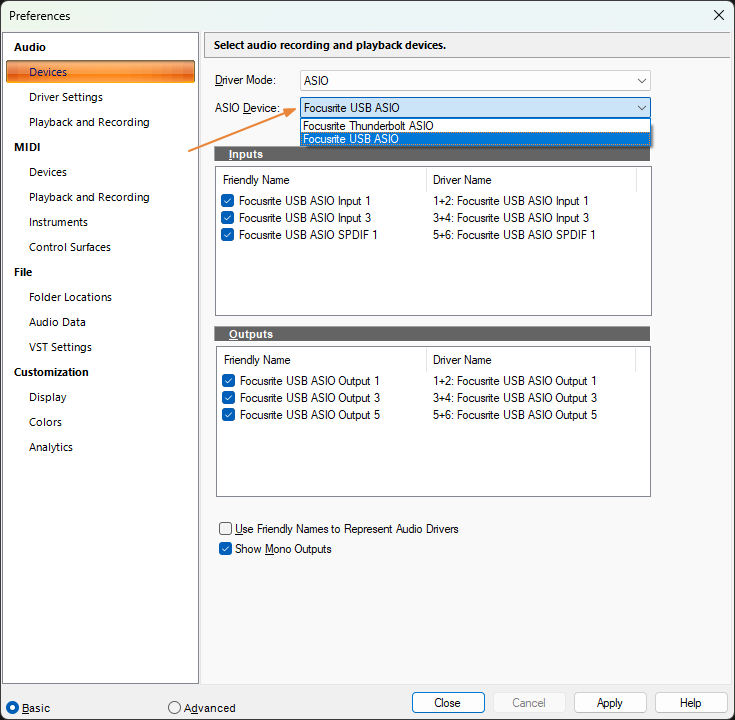Open Instruments page
The image size is (735, 720).
58,222
